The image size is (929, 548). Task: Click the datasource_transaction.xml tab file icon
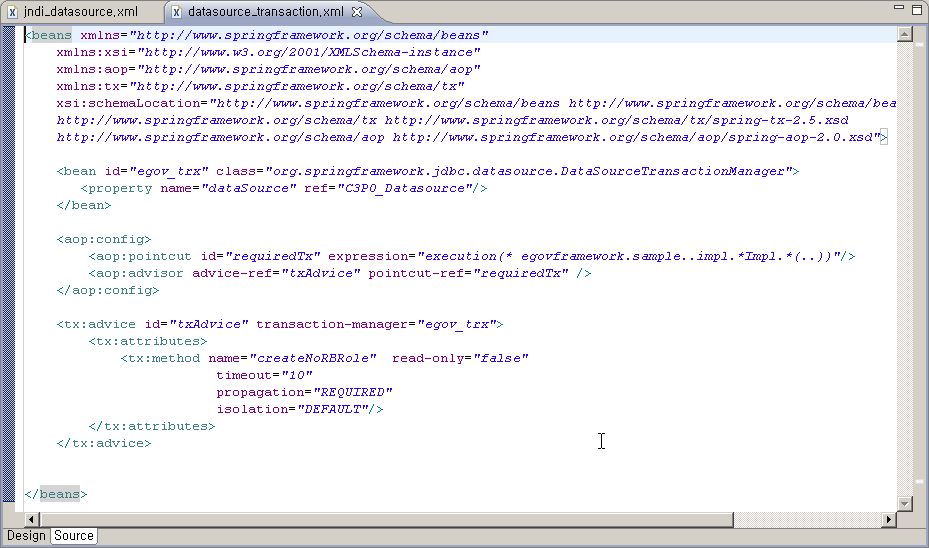(x=176, y=12)
